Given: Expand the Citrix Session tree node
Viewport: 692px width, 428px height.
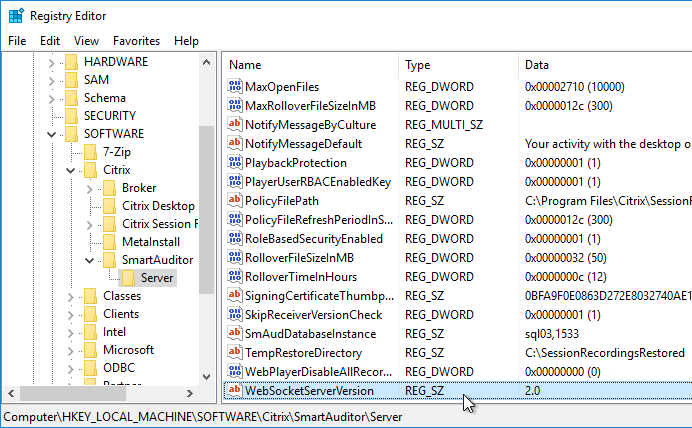Looking at the screenshot, I should tap(90, 225).
